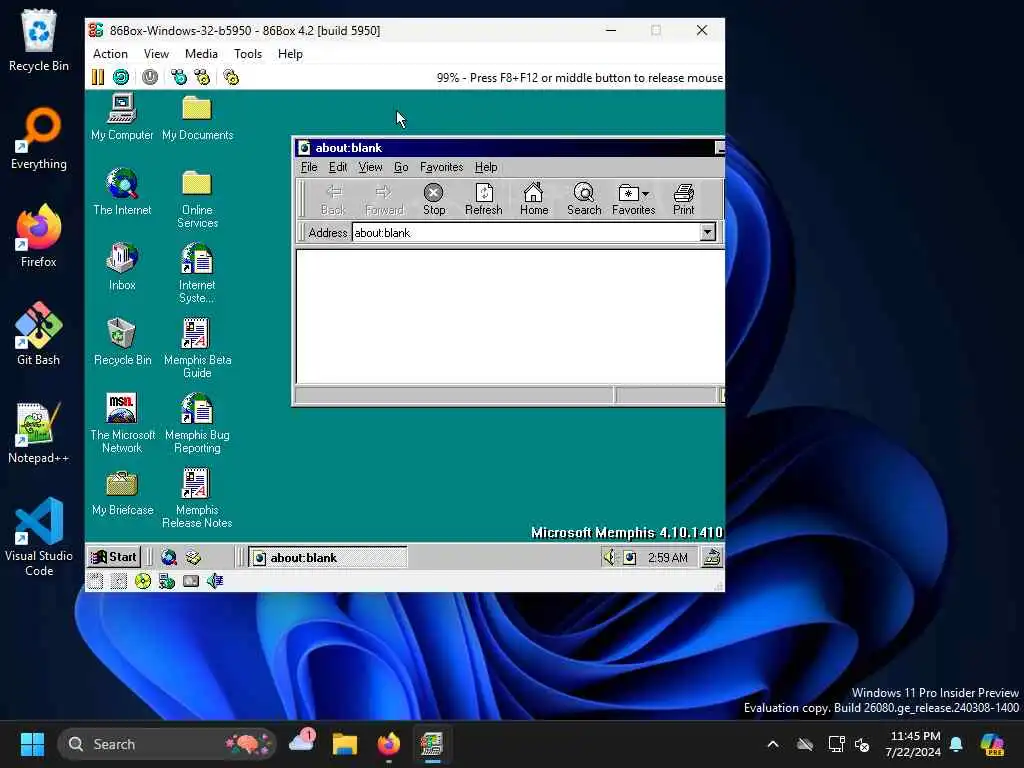Select Memphis Bug Reporting icon
The height and width of the screenshot is (768, 1024).
tap(197, 423)
